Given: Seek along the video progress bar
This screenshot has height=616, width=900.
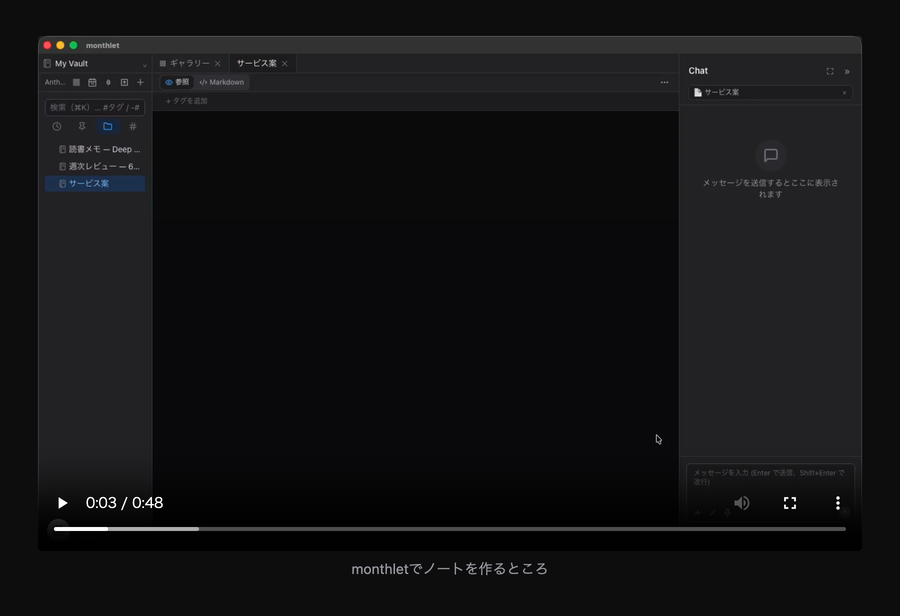Looking at the screenshot, I should click(449, 529).
